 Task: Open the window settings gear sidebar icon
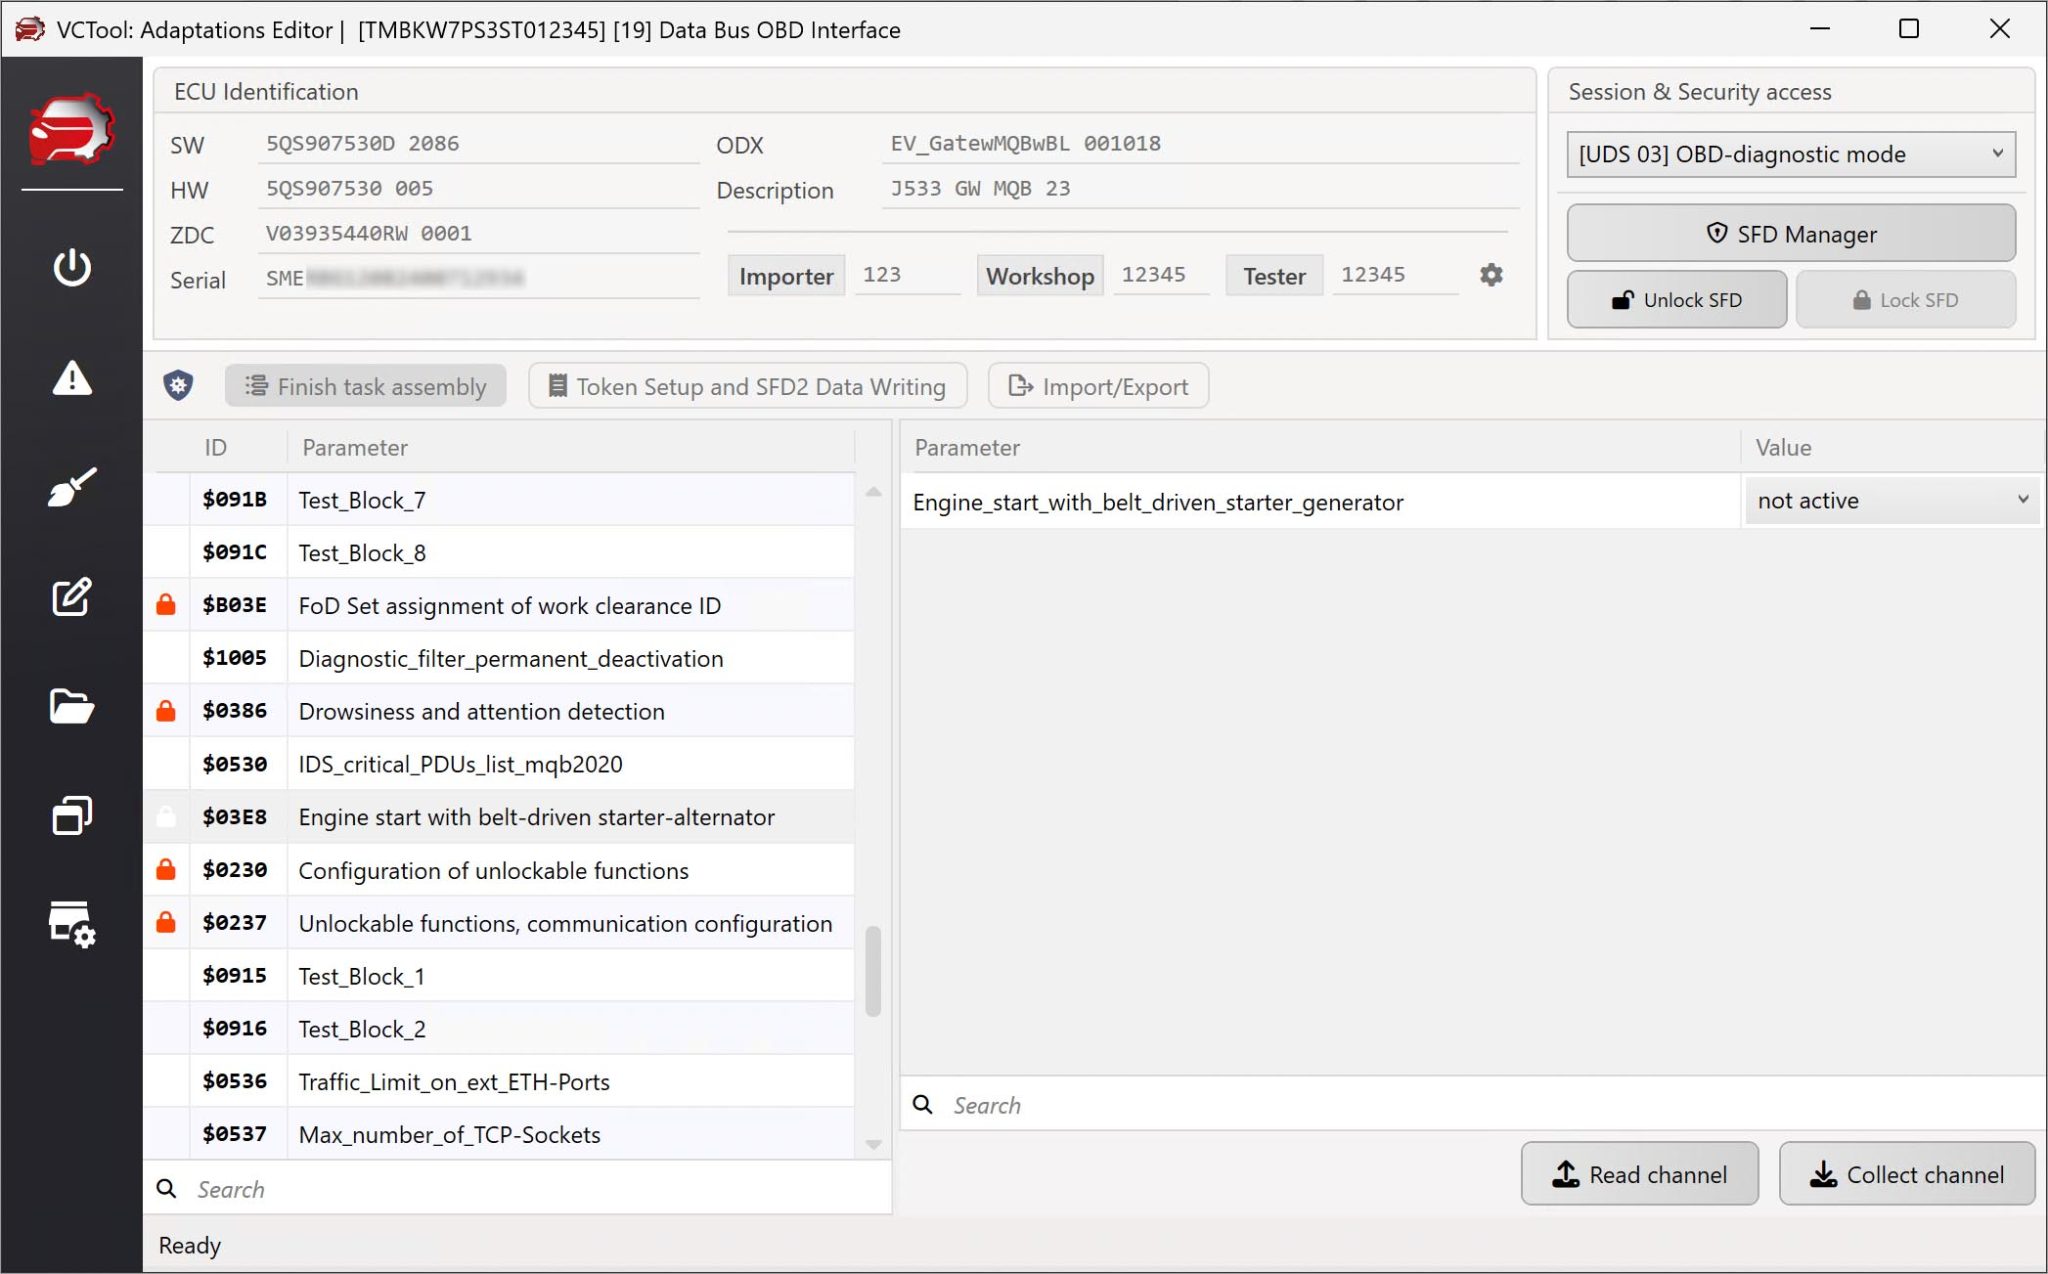click(72, 924)
